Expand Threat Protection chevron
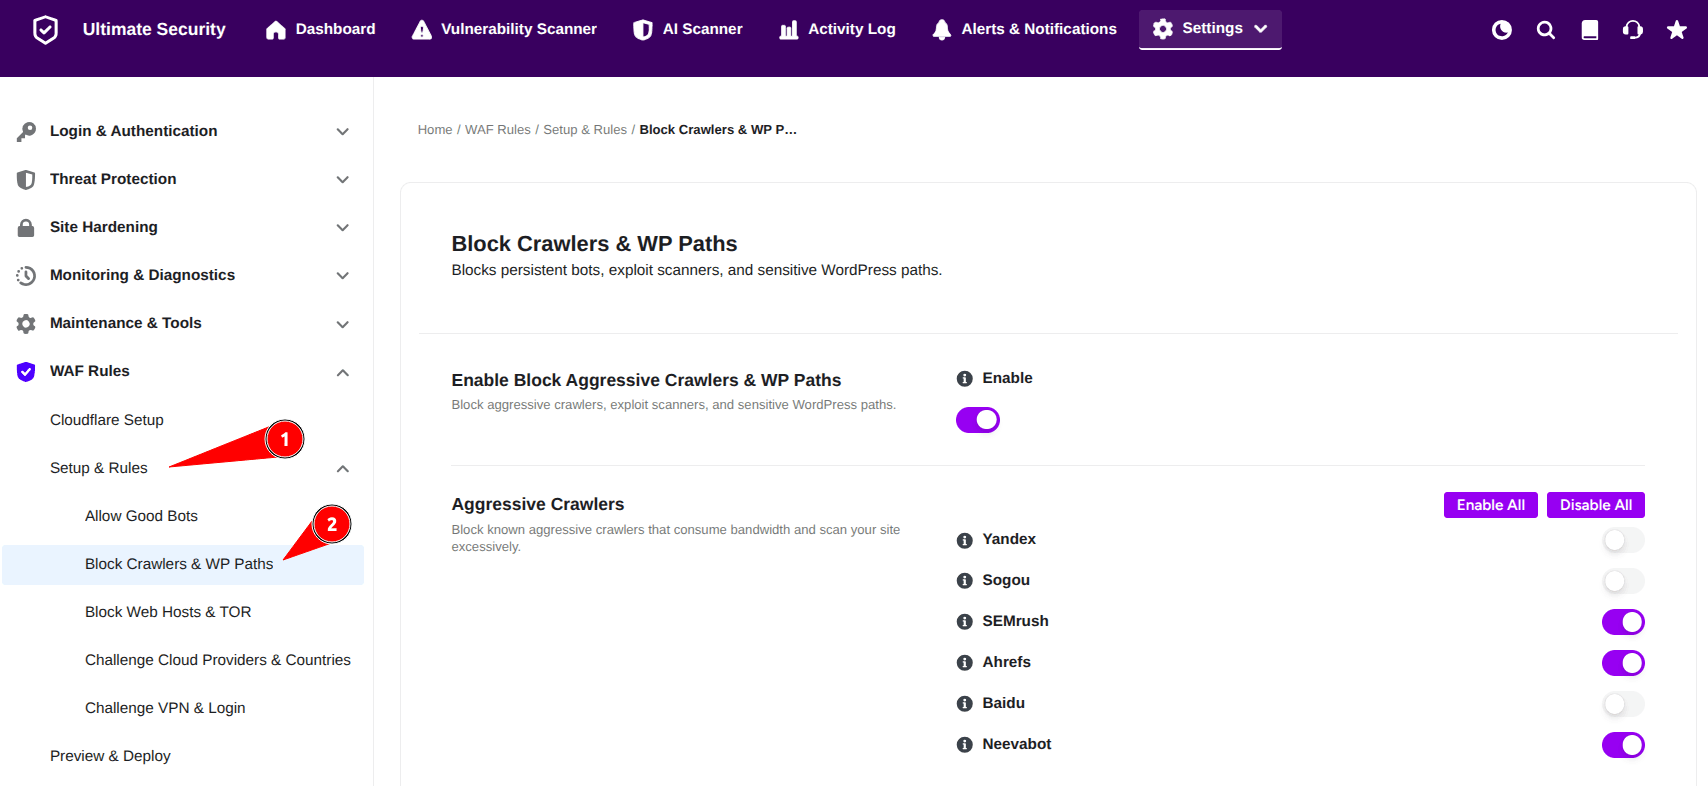Viewport: 1708px width, 786px height. [x=343, y=180]
